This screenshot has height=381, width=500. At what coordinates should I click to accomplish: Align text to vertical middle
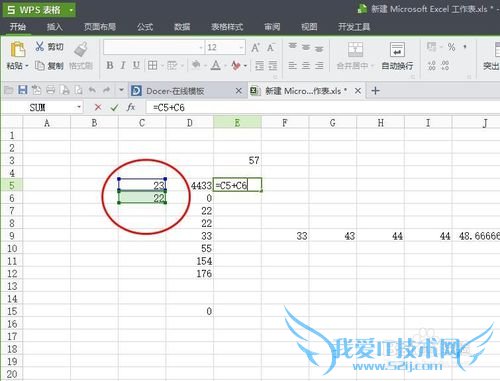[306, 47]
